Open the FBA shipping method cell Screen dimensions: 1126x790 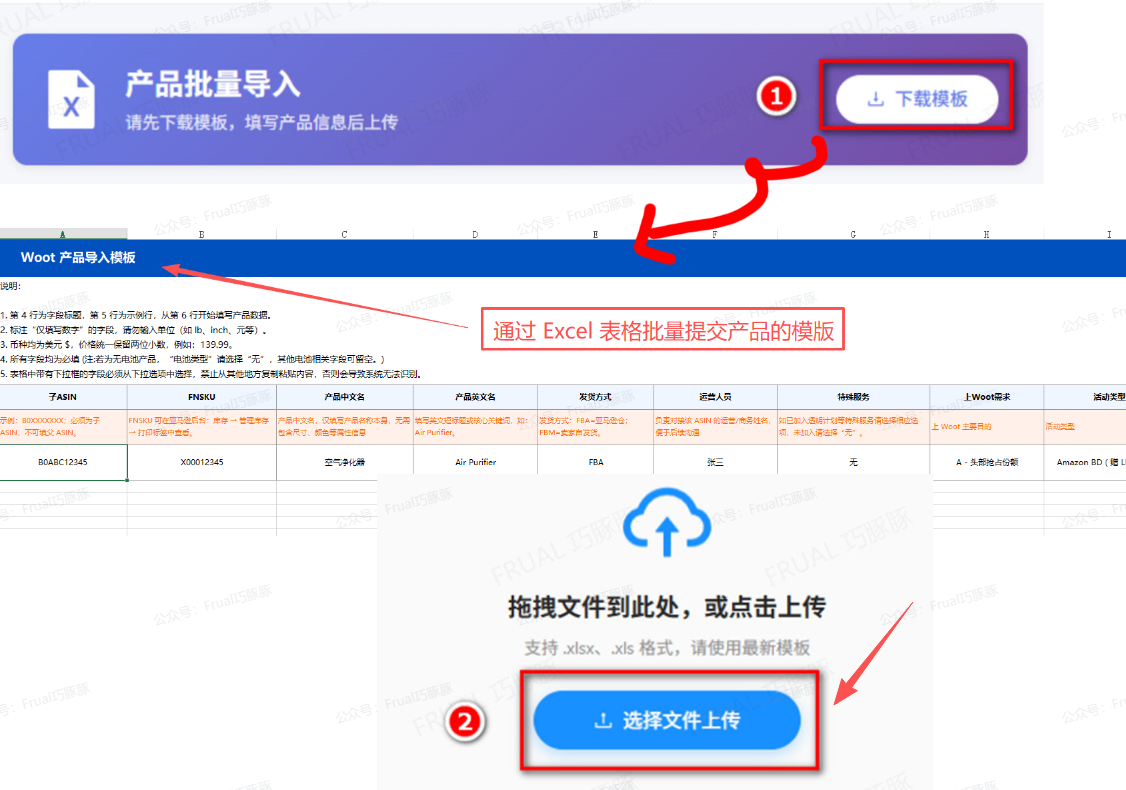[x=595, y=462]
